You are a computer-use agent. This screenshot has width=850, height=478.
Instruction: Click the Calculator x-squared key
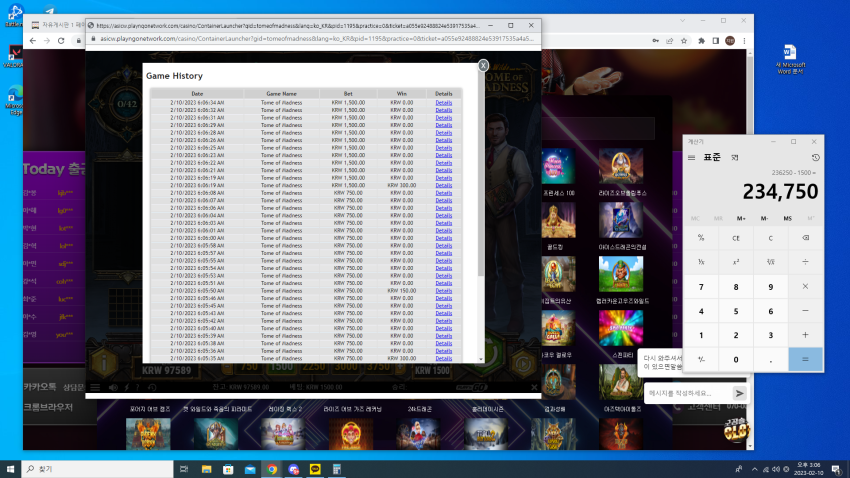coord(736,262)
